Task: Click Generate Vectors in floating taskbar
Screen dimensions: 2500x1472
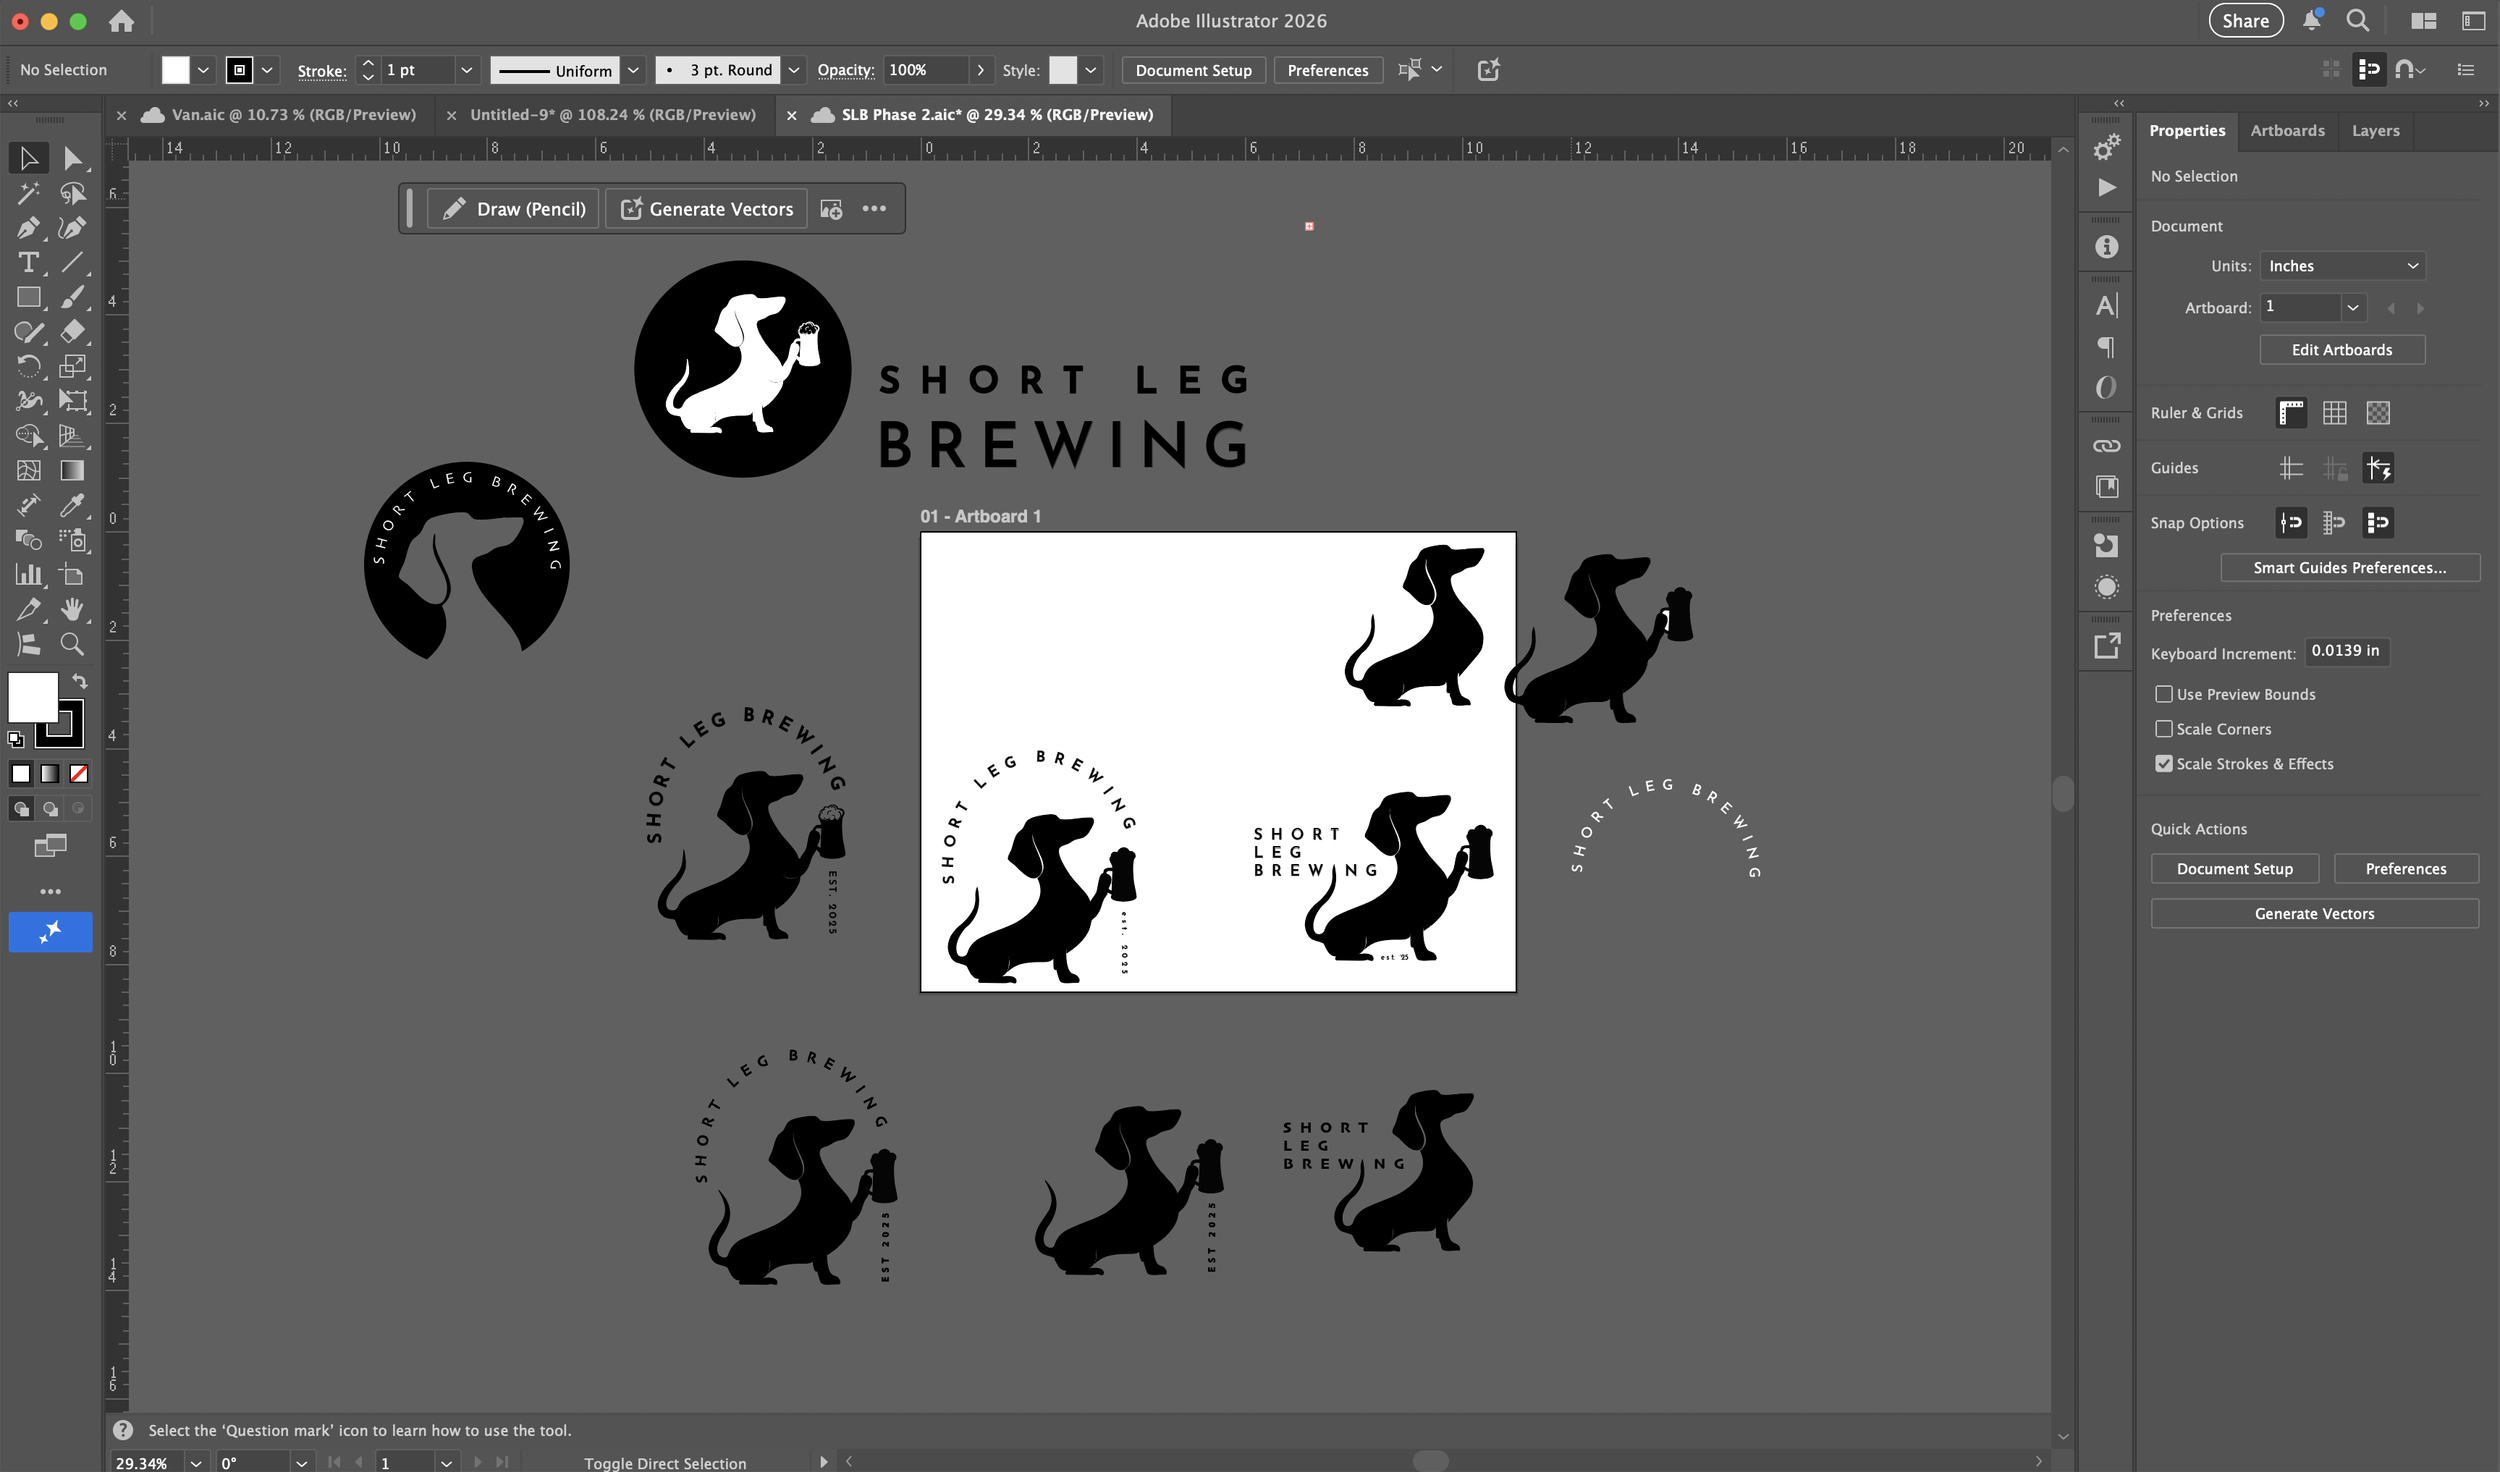Action: [707, 209]
